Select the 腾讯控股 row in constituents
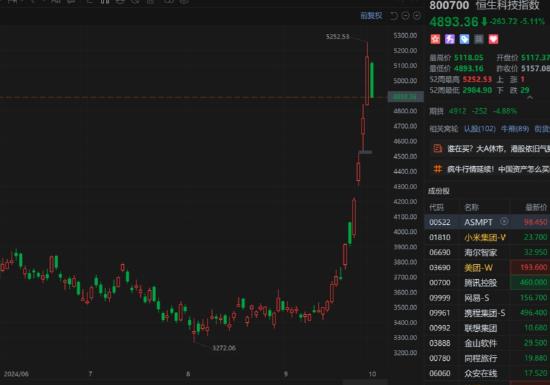This screenshot has width=550, height=385. (x=487, y=283)
